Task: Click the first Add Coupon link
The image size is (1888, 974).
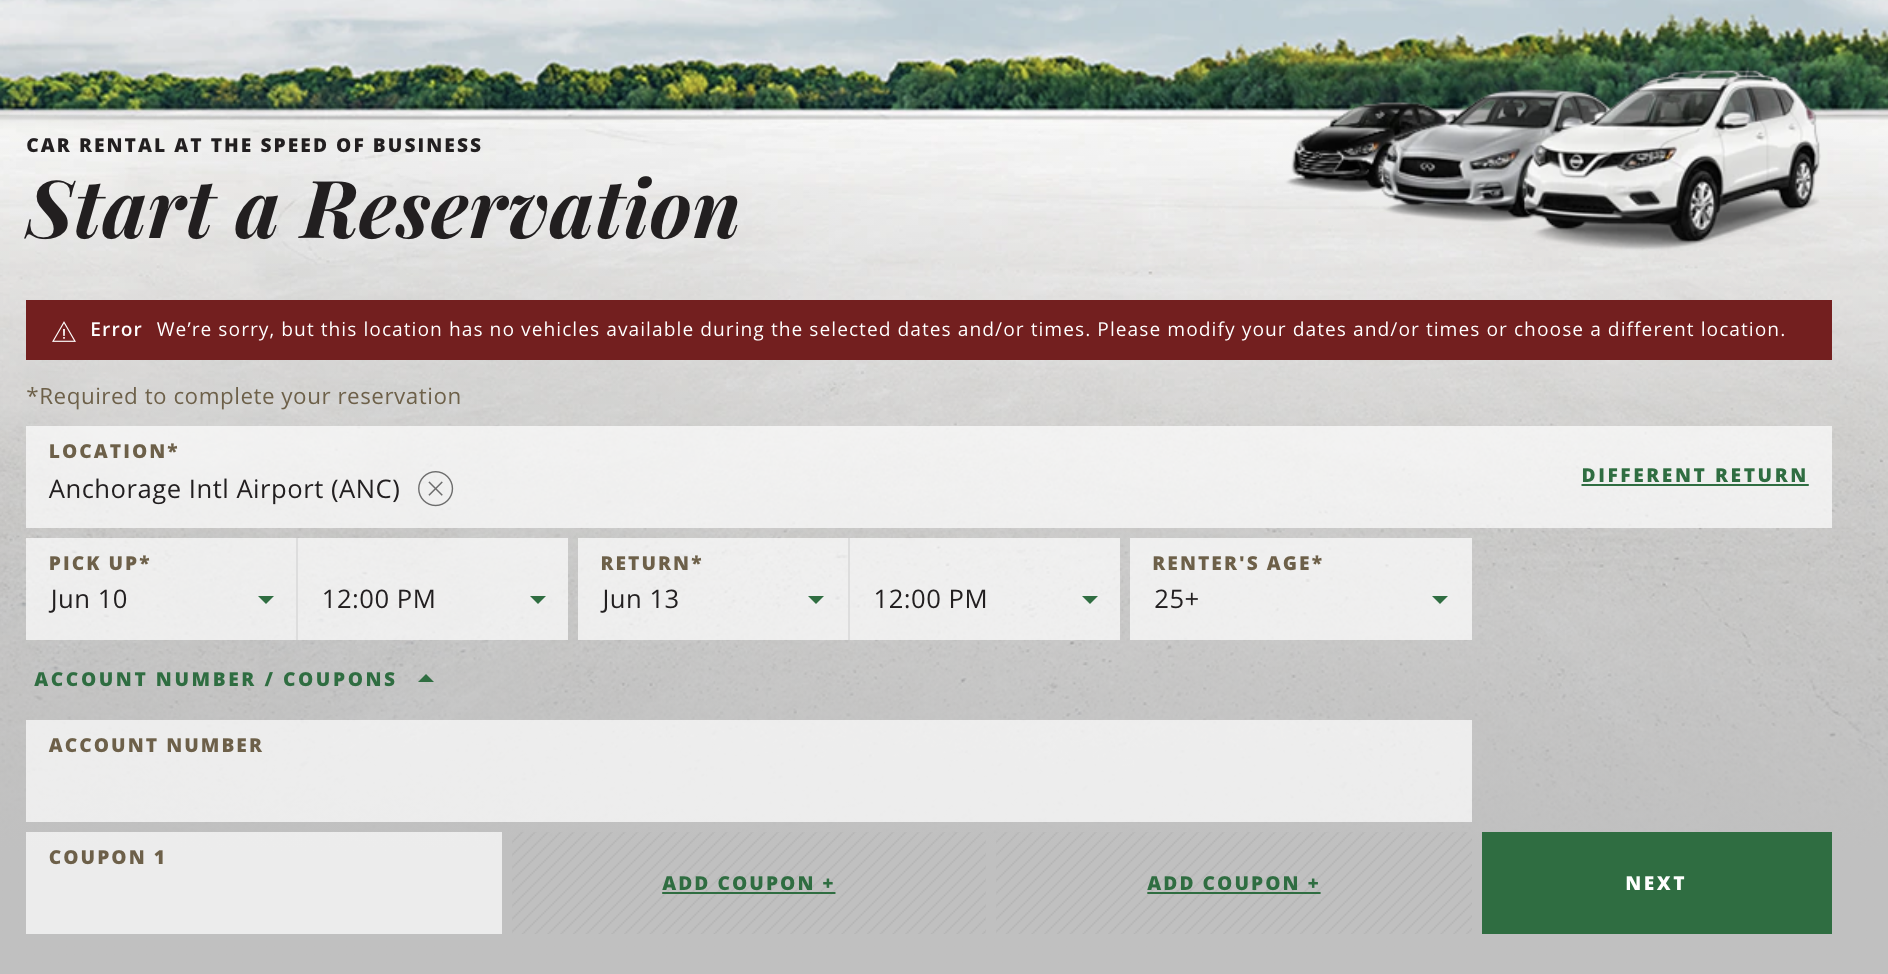Action: (x=748, y=883)
